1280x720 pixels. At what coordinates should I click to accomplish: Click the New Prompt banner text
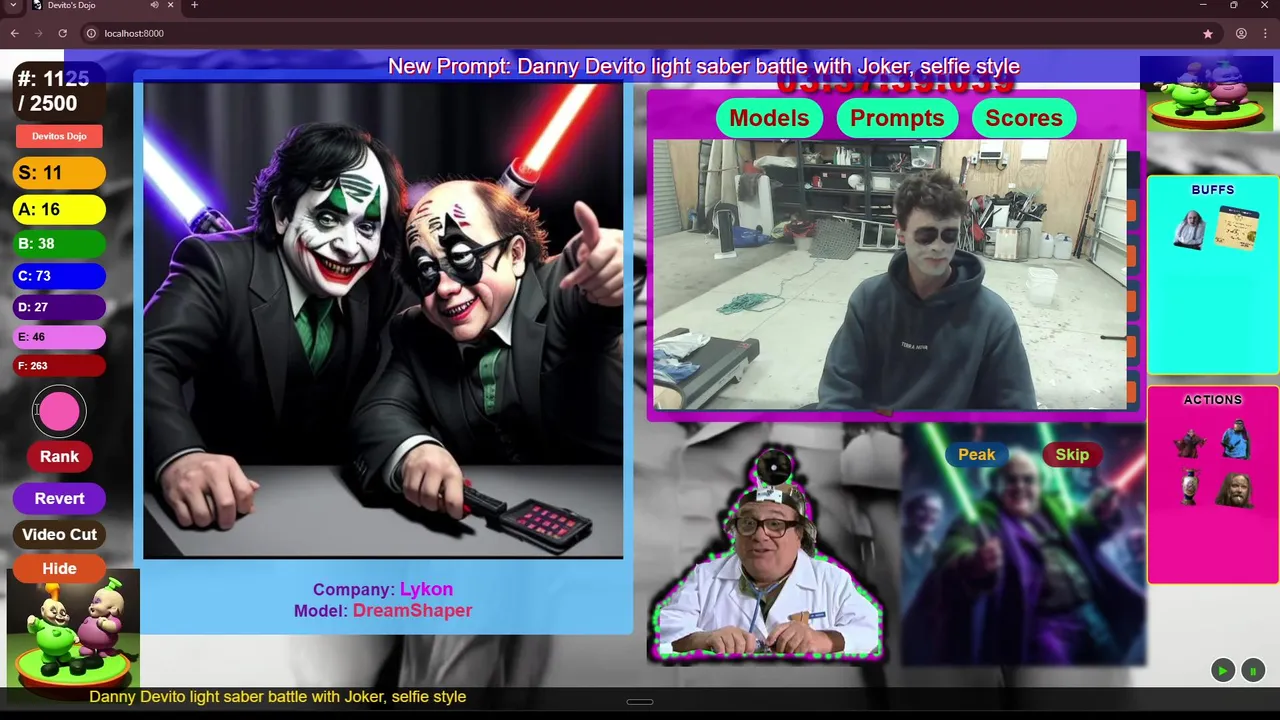tap(703, 67)
